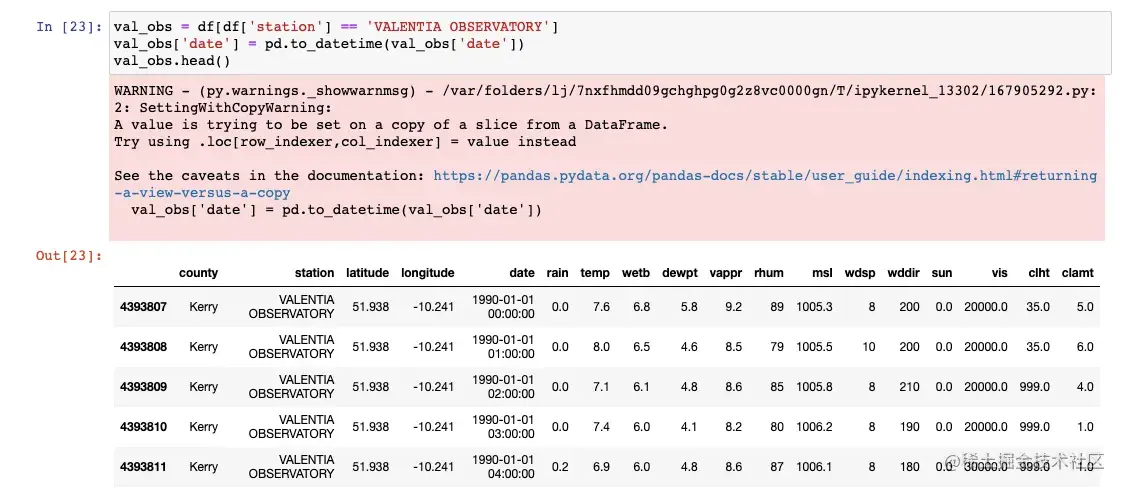
Task: Select the 'latitude' column header
Action: coord(367,273)
